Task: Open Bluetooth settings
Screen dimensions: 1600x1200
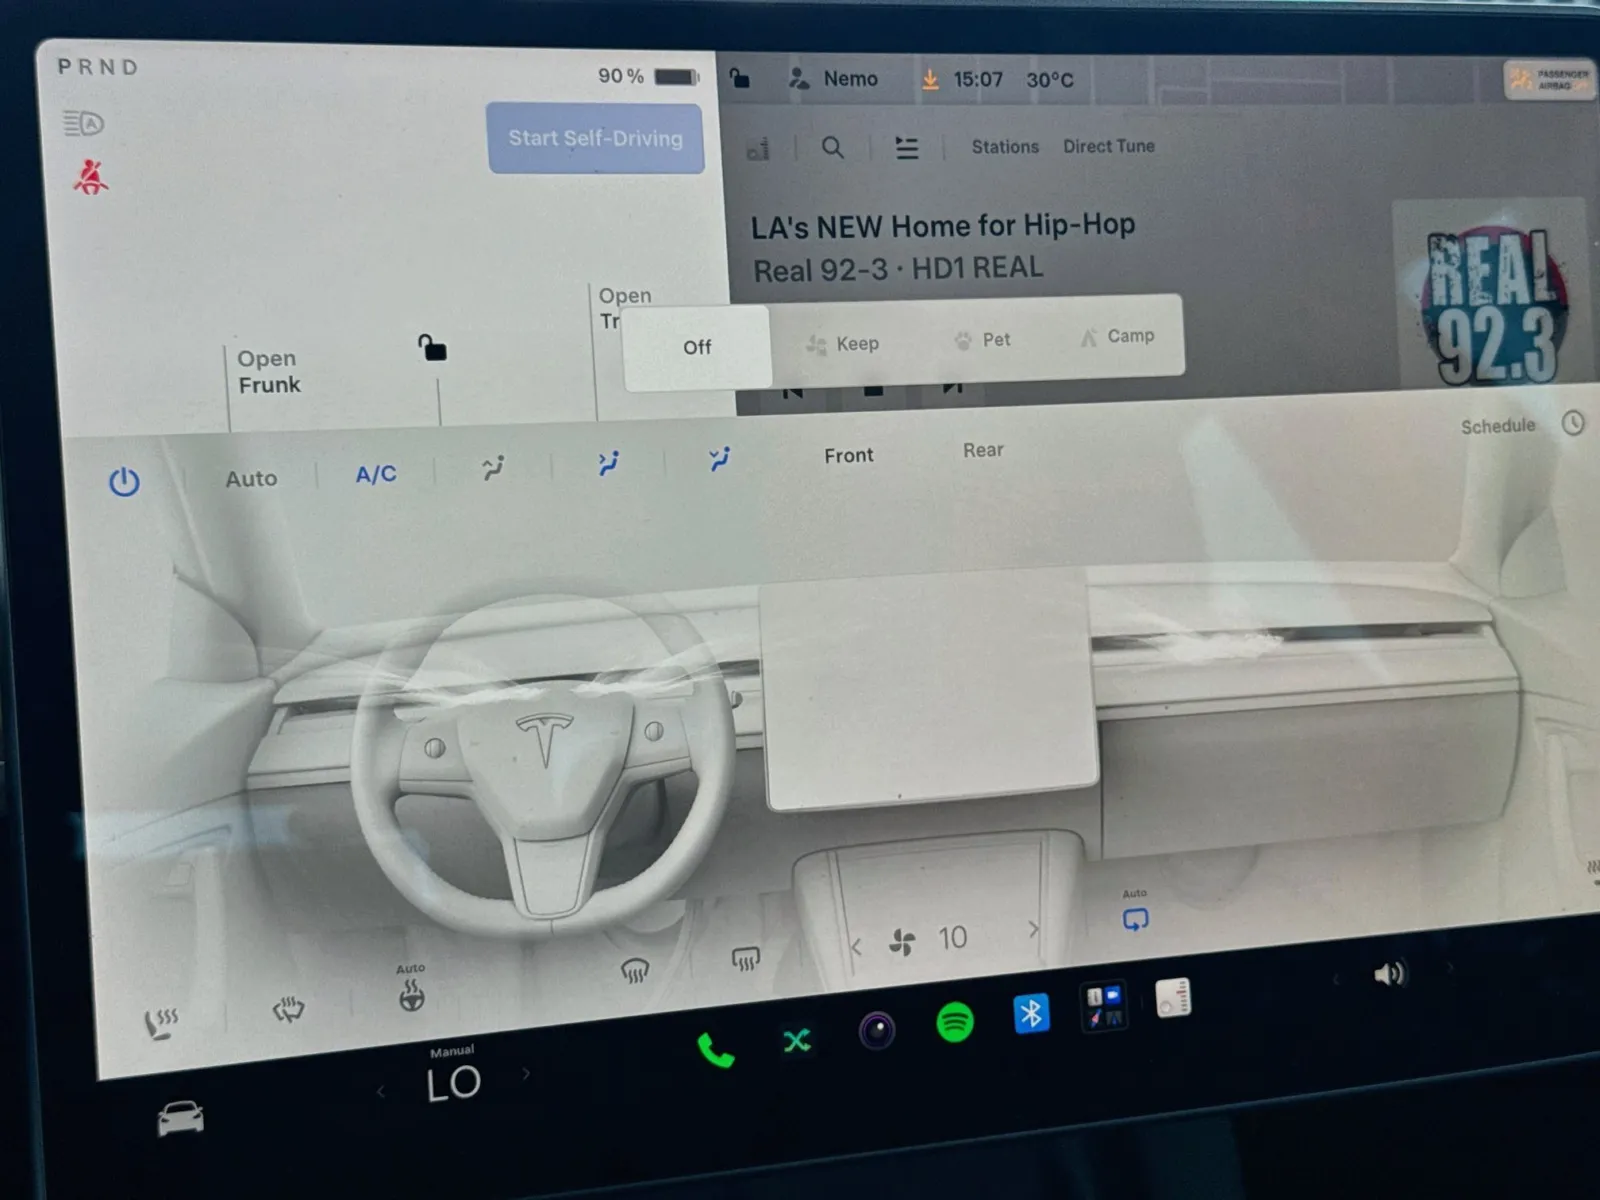Action: pos(1031,1014)
